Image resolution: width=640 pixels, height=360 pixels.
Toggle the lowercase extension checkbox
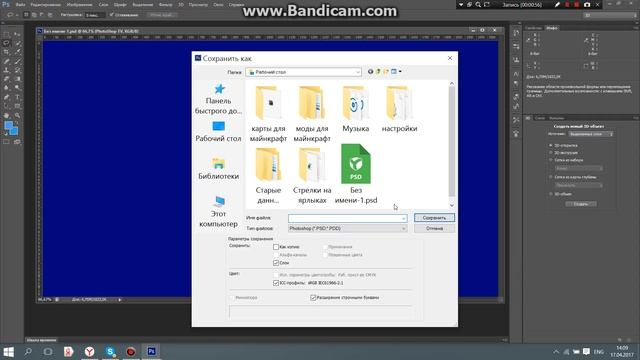tap(313, 298)
